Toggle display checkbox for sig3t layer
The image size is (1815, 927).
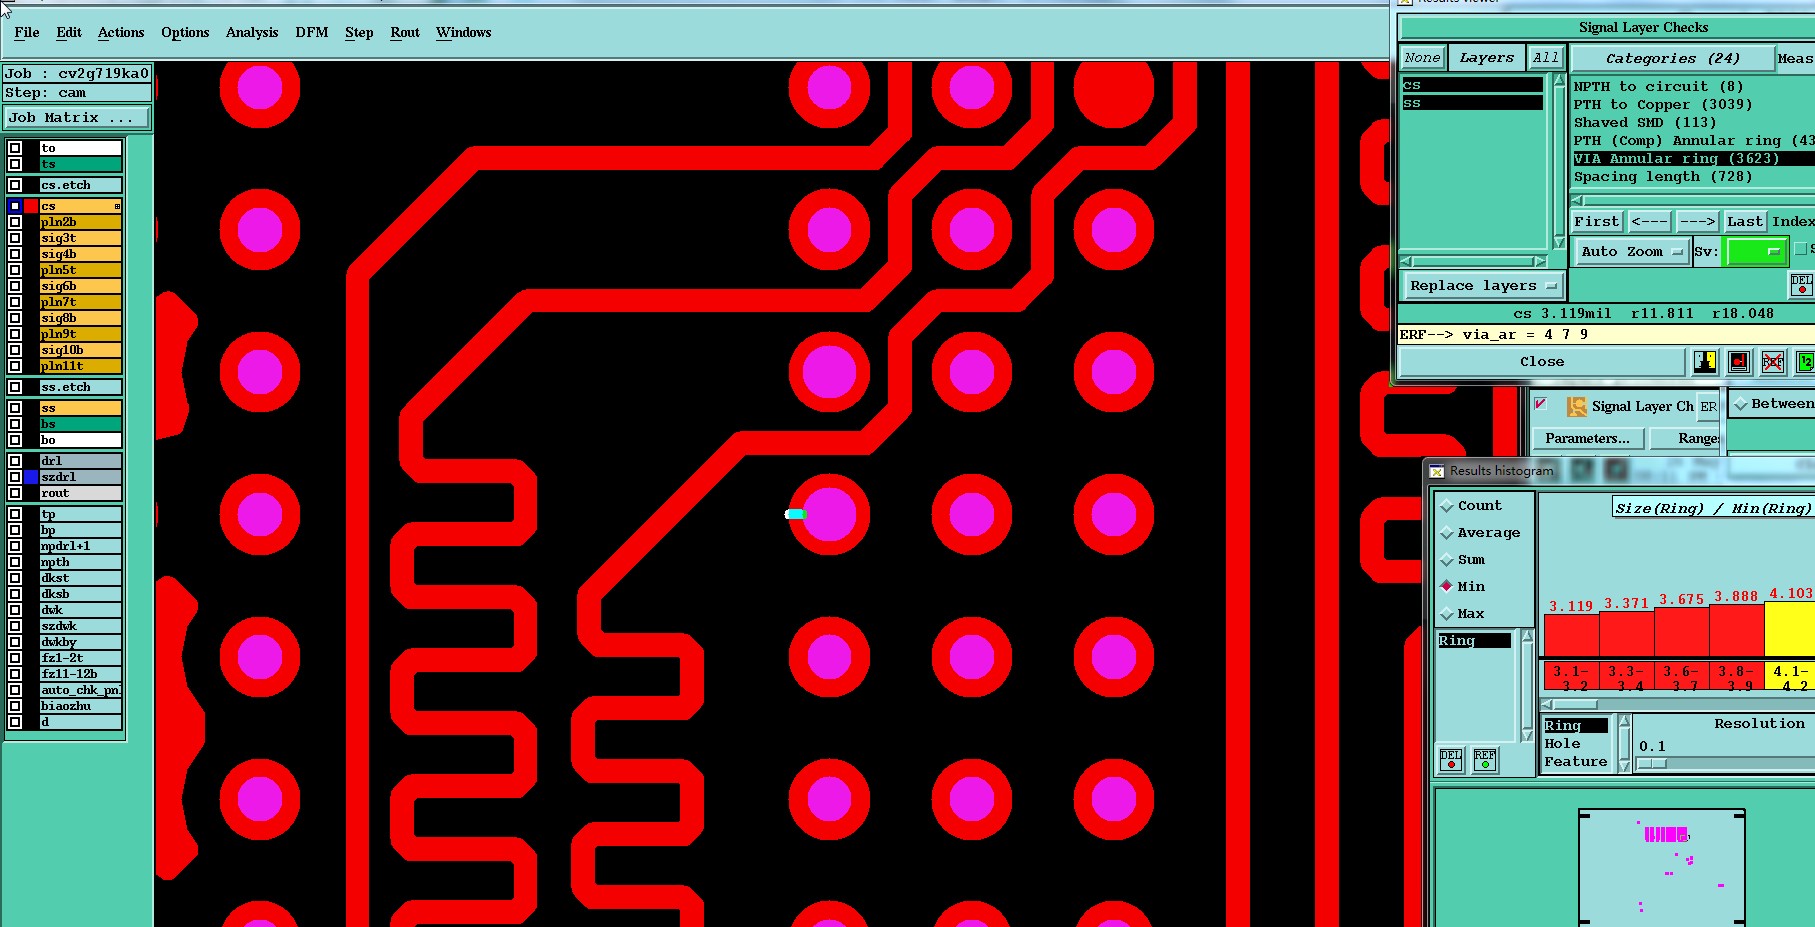click(15, 238)
